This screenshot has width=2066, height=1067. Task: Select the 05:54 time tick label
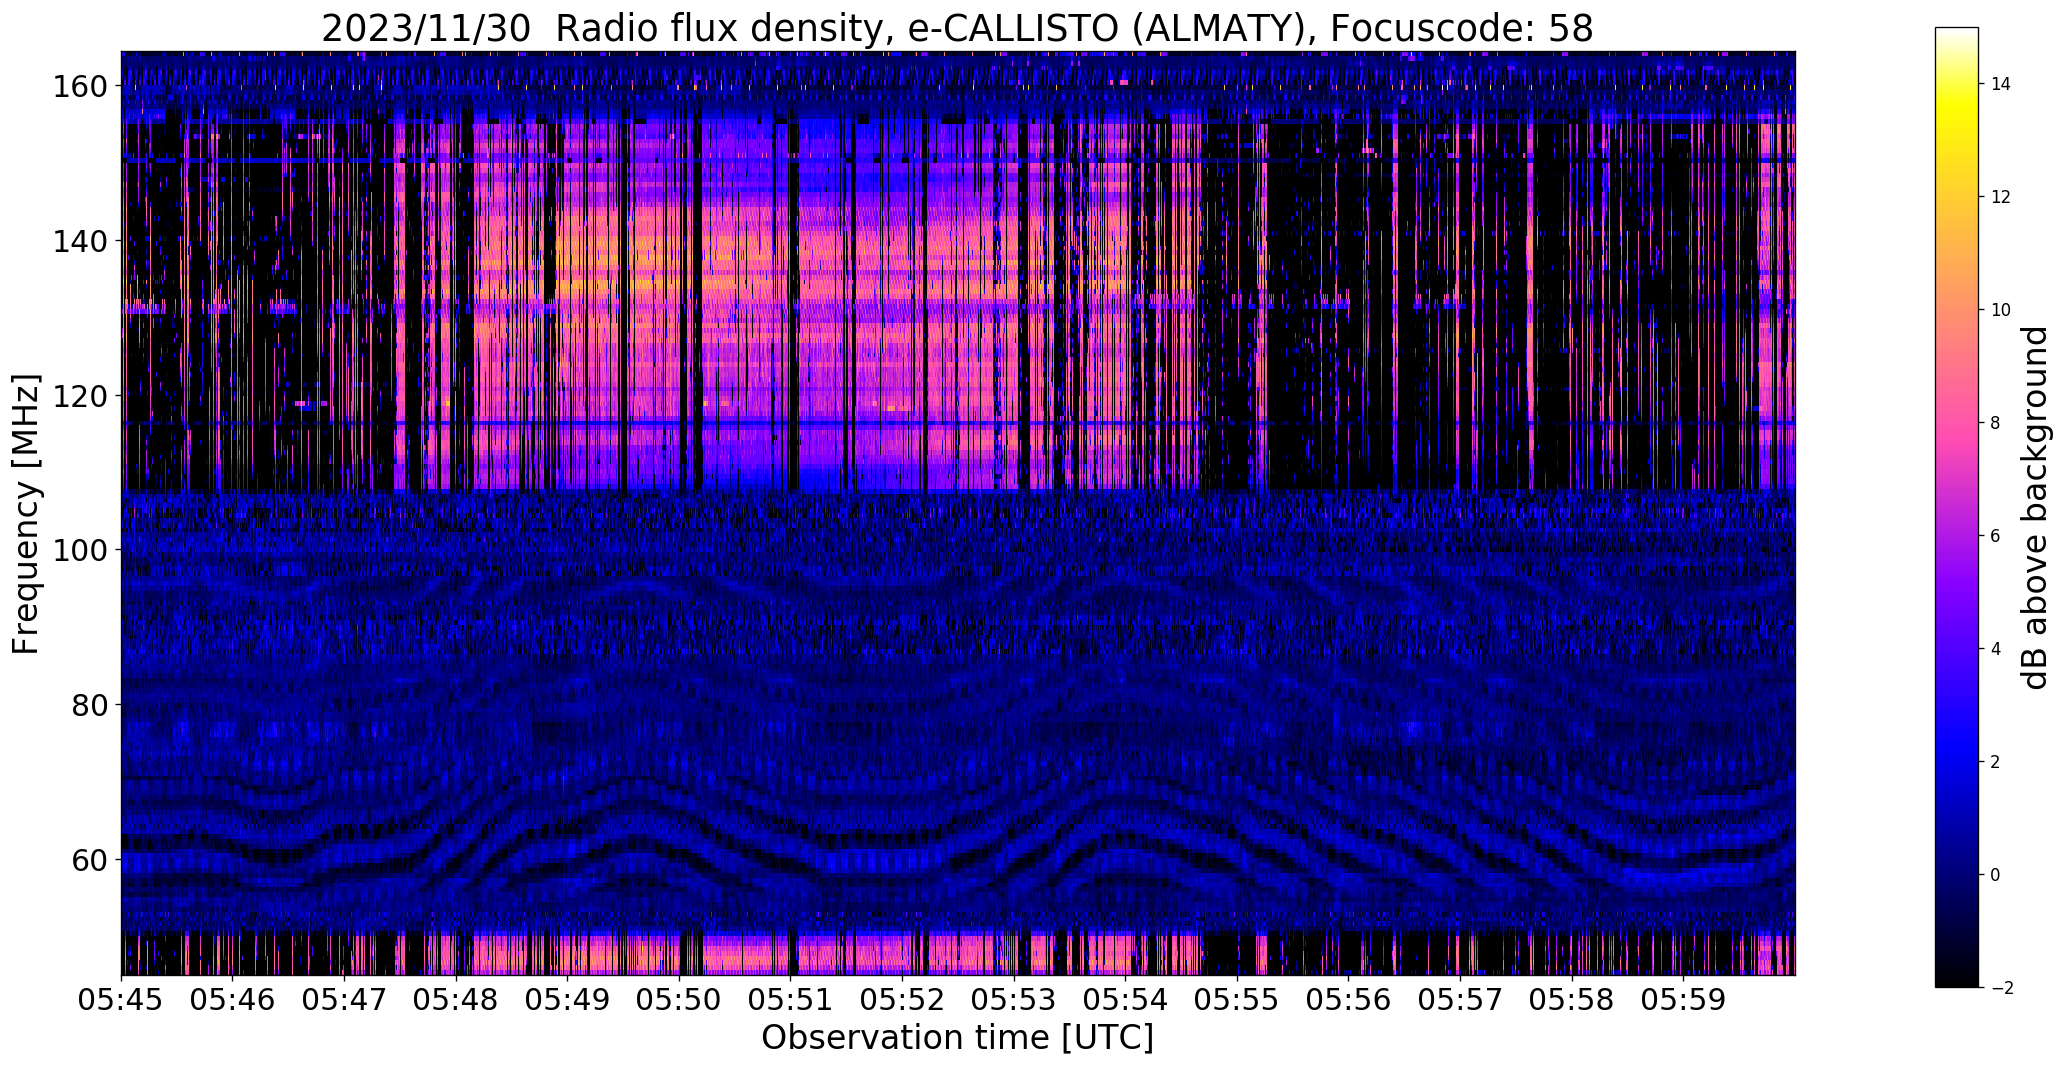point(1126,1000)
